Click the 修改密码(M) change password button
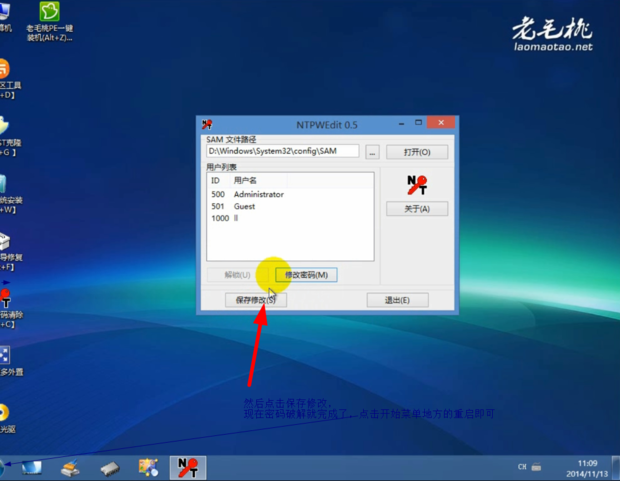Image resolution: width=620 pixels, height=481 pixels. click(x=306, y=275)
